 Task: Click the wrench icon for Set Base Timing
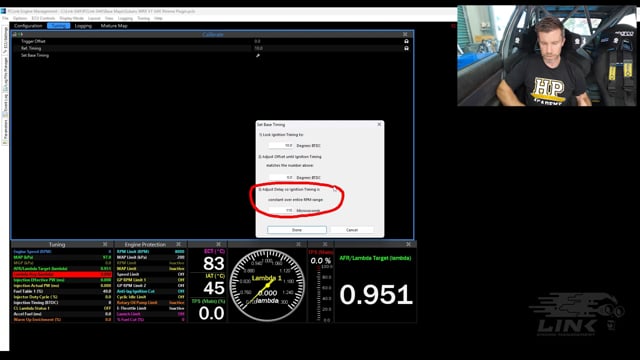258,55
